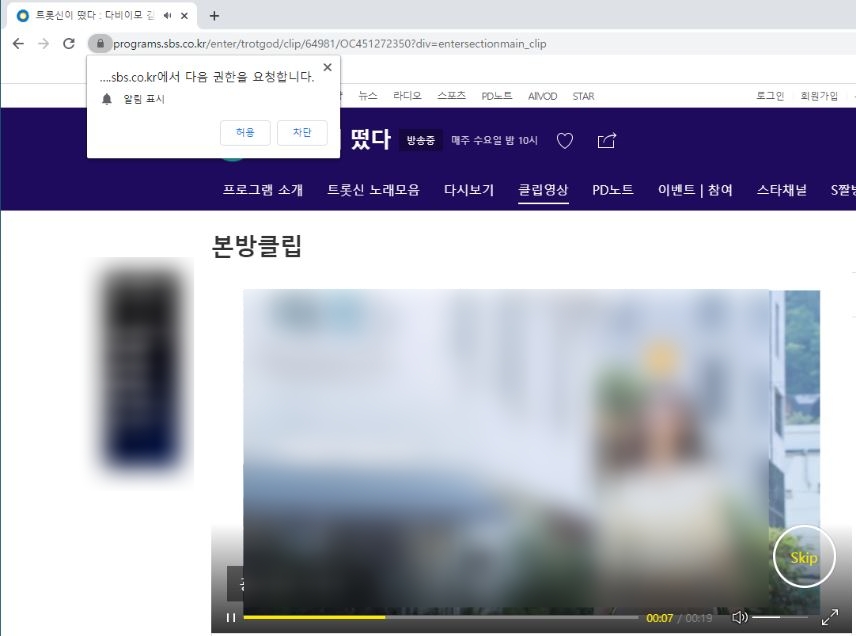
Task: Mute the video volume speaker icon
Action: click(x=740, y=617)
